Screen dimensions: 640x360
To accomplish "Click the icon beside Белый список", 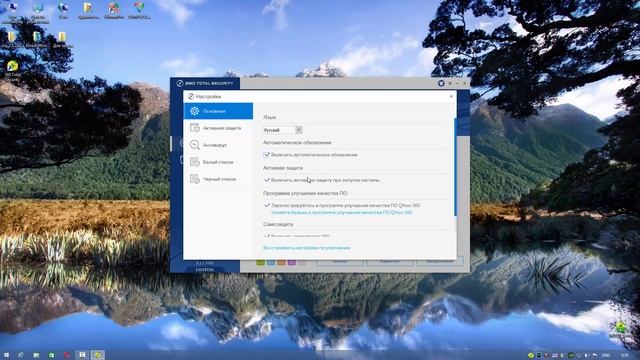I will coord(195,162).
